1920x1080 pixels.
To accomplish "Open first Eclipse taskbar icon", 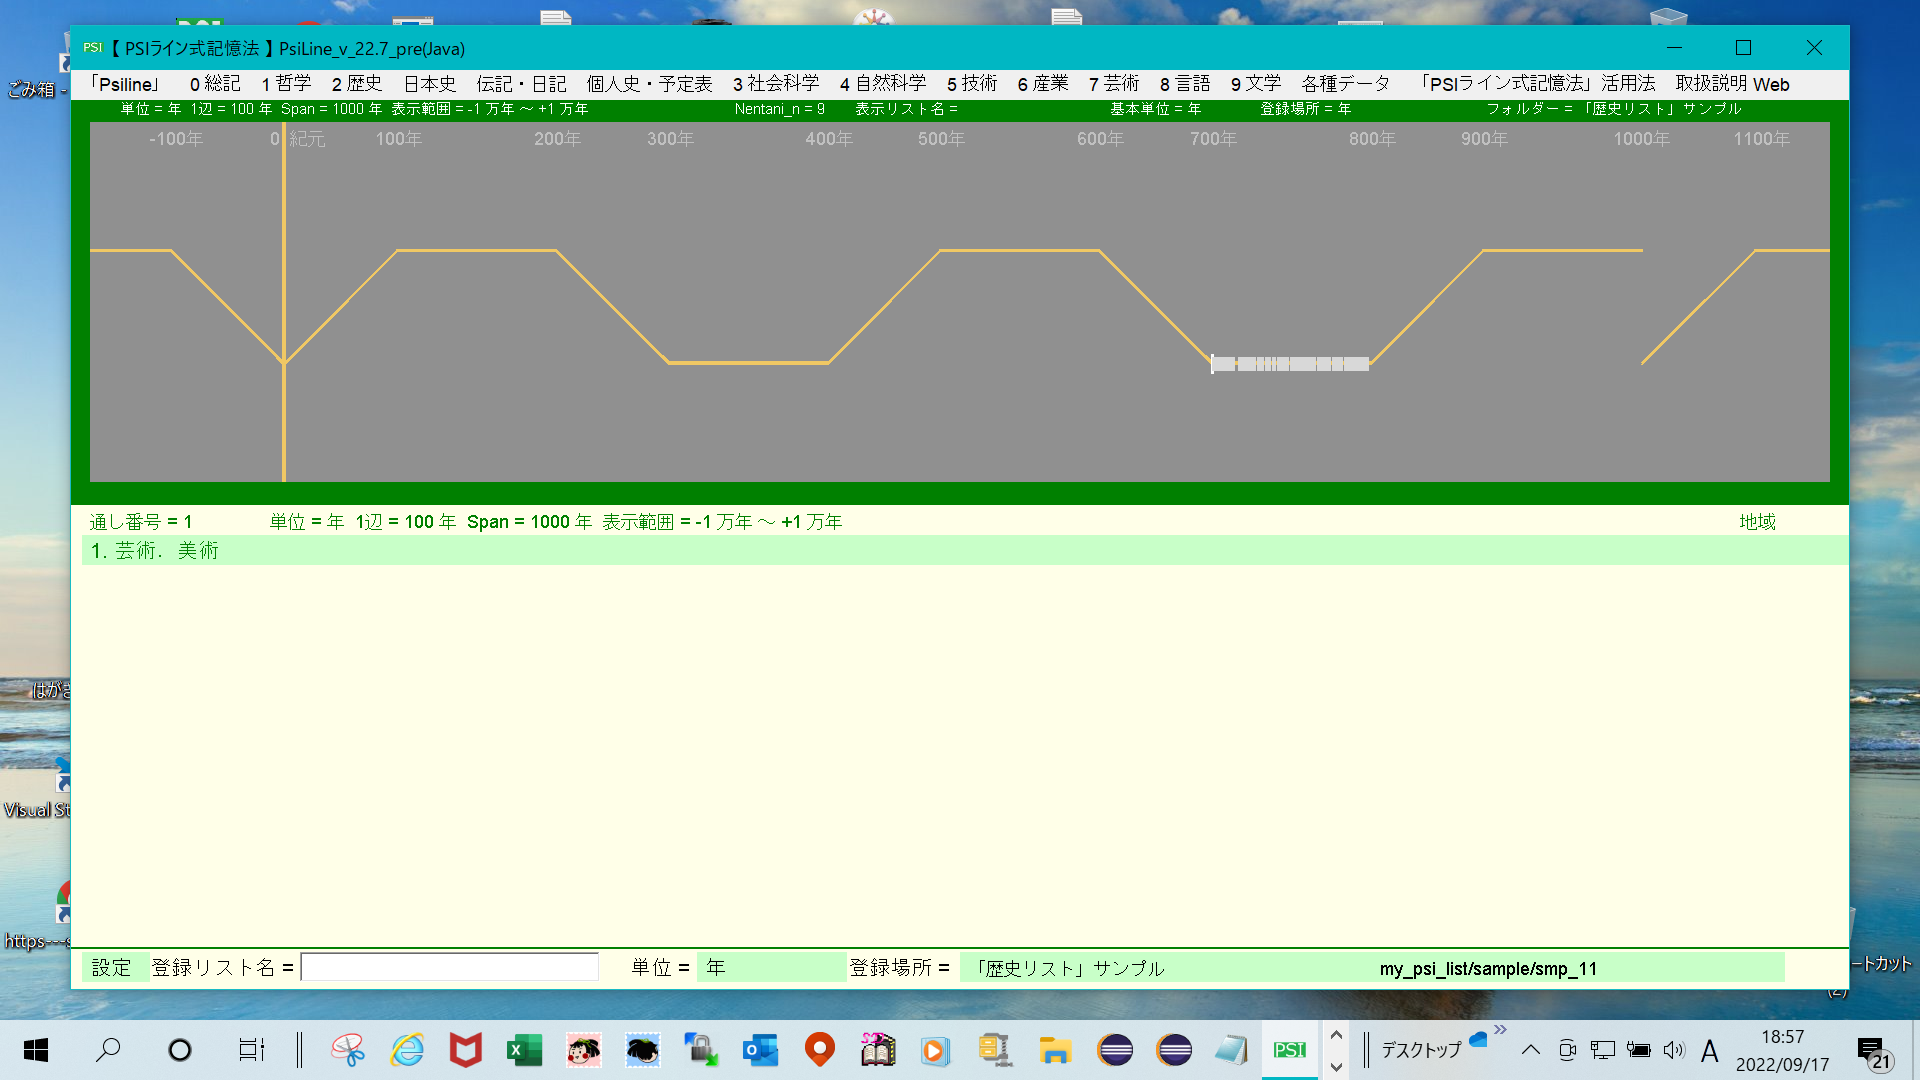I will tap(1114, 1050).
